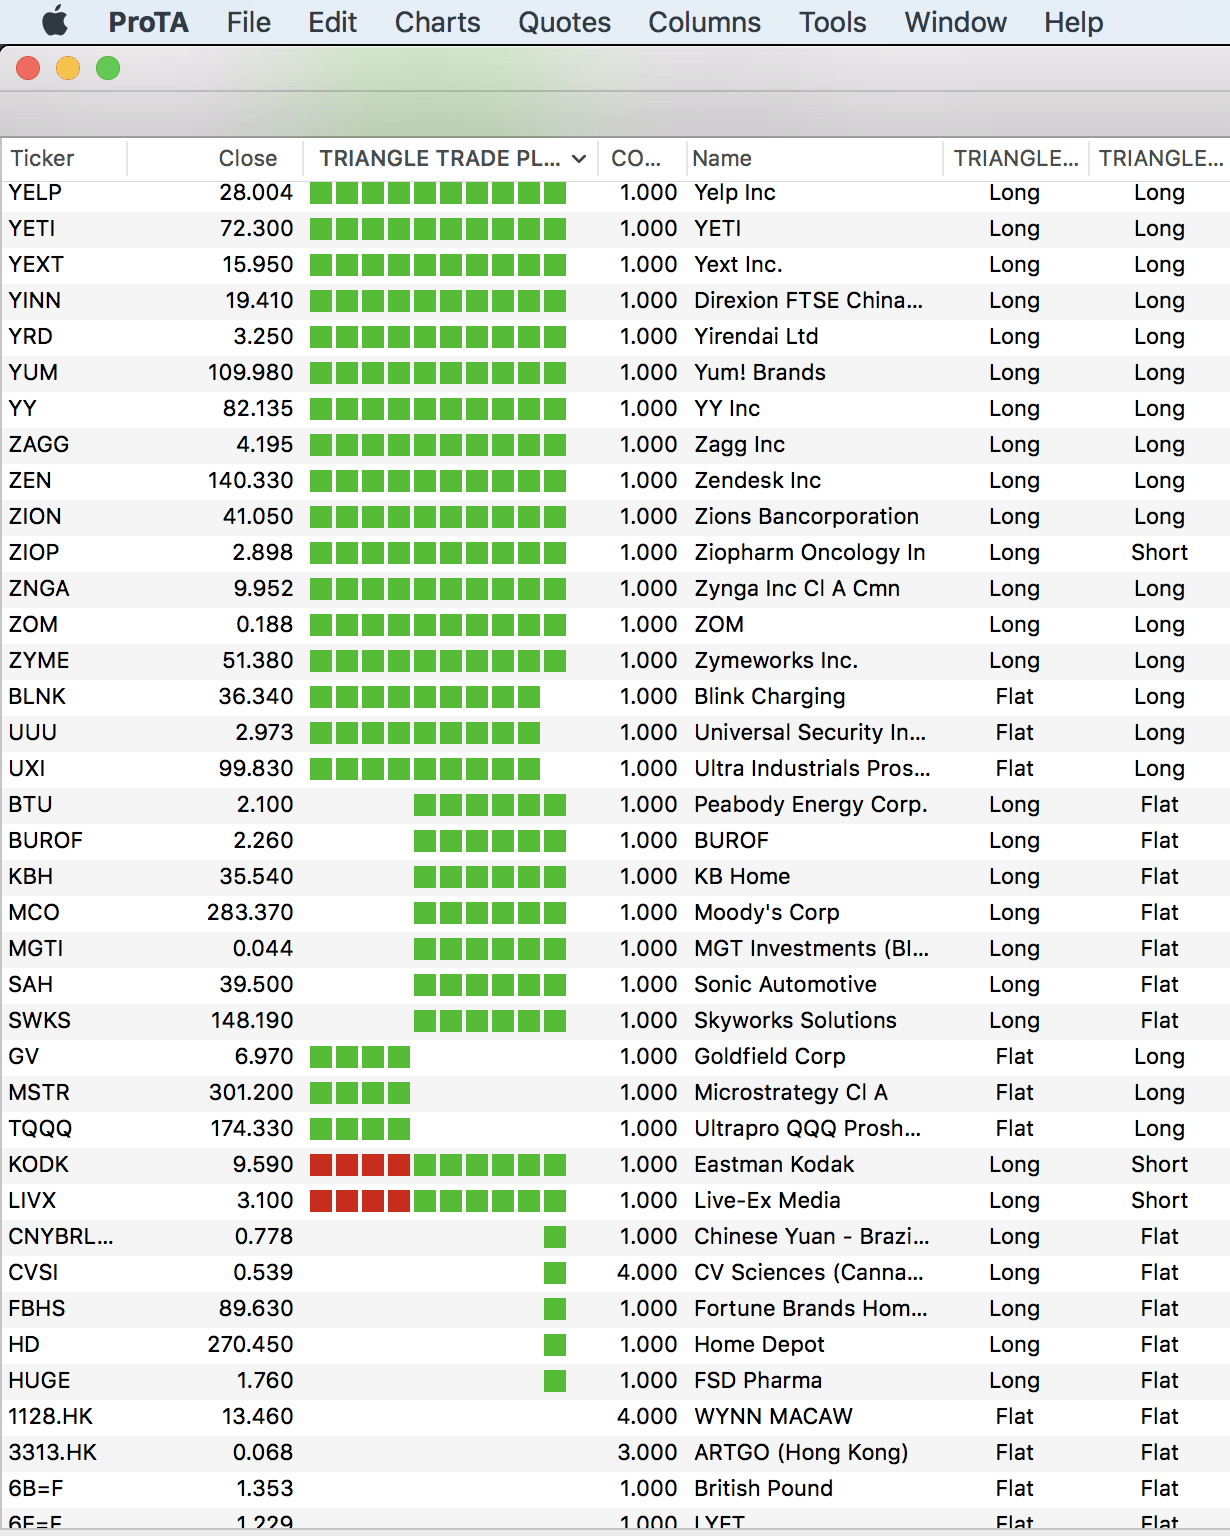The width and height of the screenshot is (1230, 1536).
Task: Click the green zoom window button
Action: click(108, 68)
